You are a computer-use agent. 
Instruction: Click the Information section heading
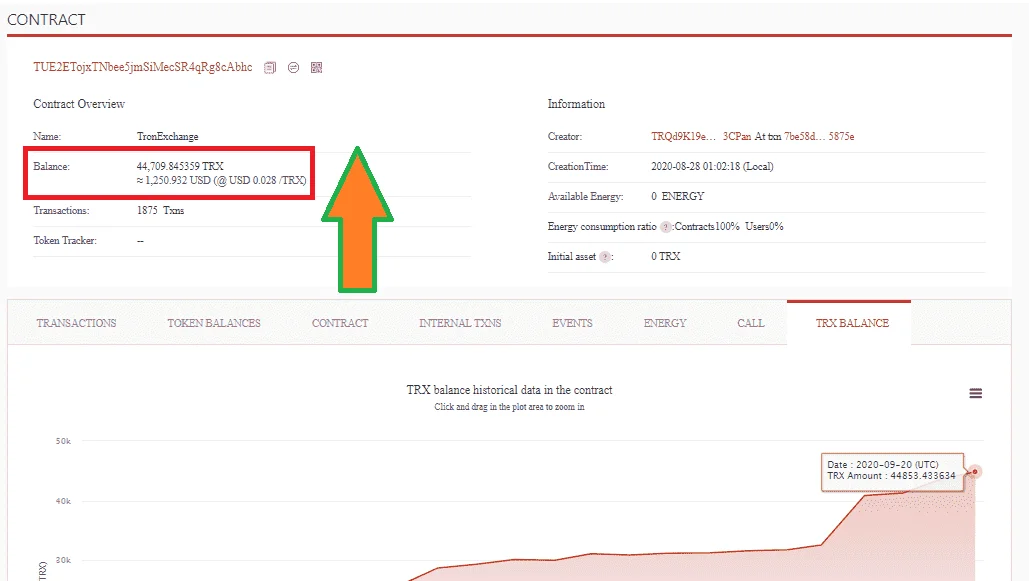point(576,104)
